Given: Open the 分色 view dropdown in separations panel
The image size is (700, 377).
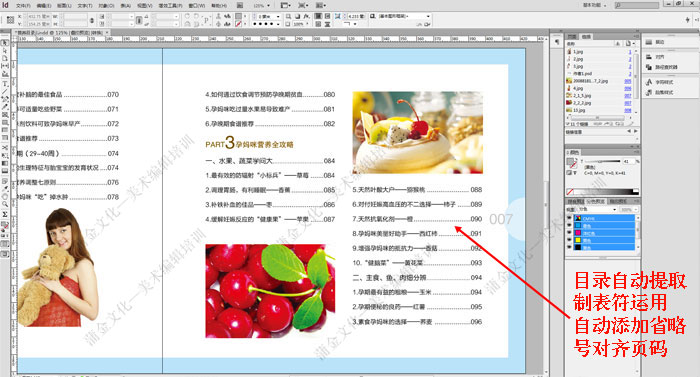Looking at the screenshot, I should (597, 209).
